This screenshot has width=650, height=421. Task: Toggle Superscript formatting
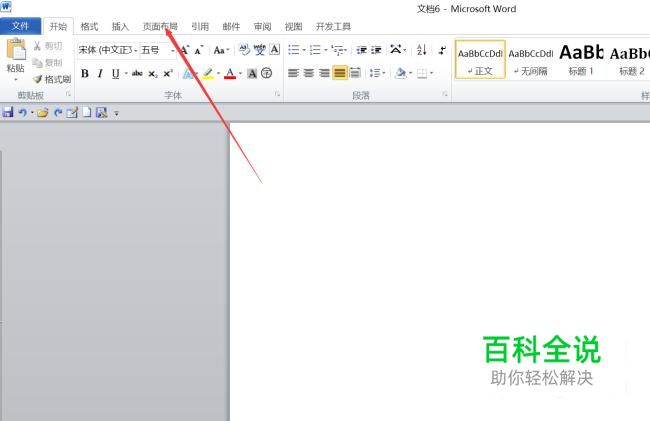pyautogui.click(x=167, y=74)
